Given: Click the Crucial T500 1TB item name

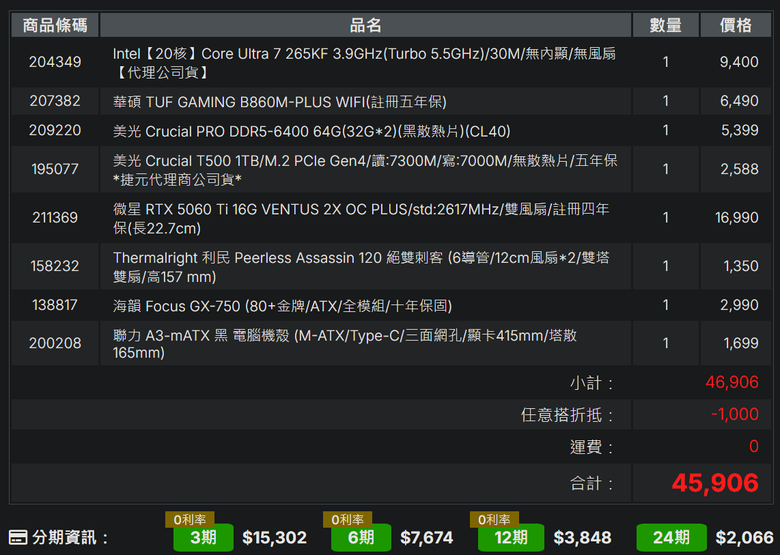Looking at the screenshot, I should point(365,170).
